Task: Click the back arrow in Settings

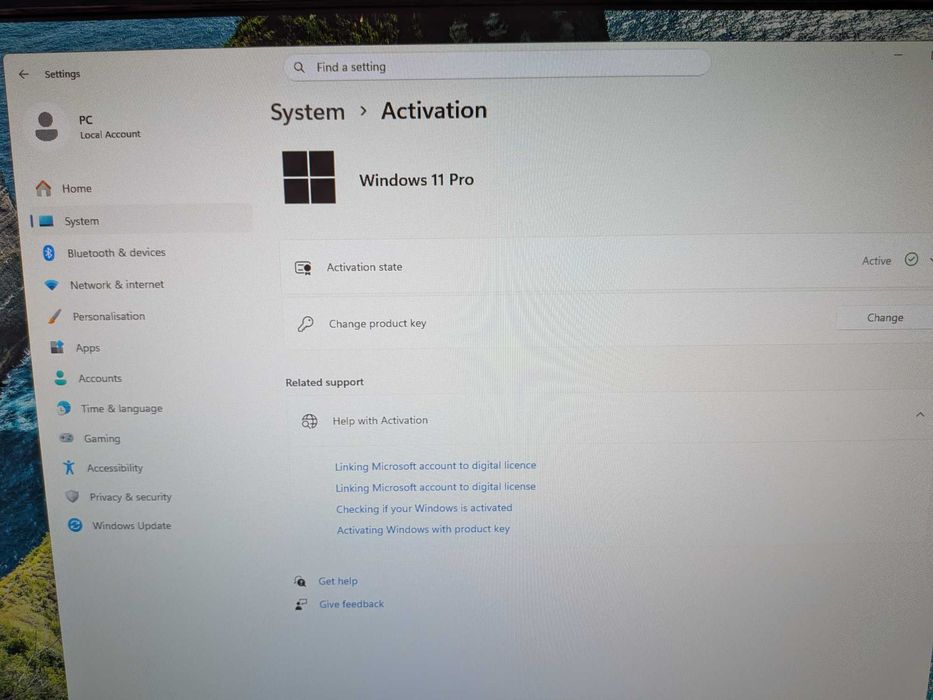Action: click(x=24, y=74)
